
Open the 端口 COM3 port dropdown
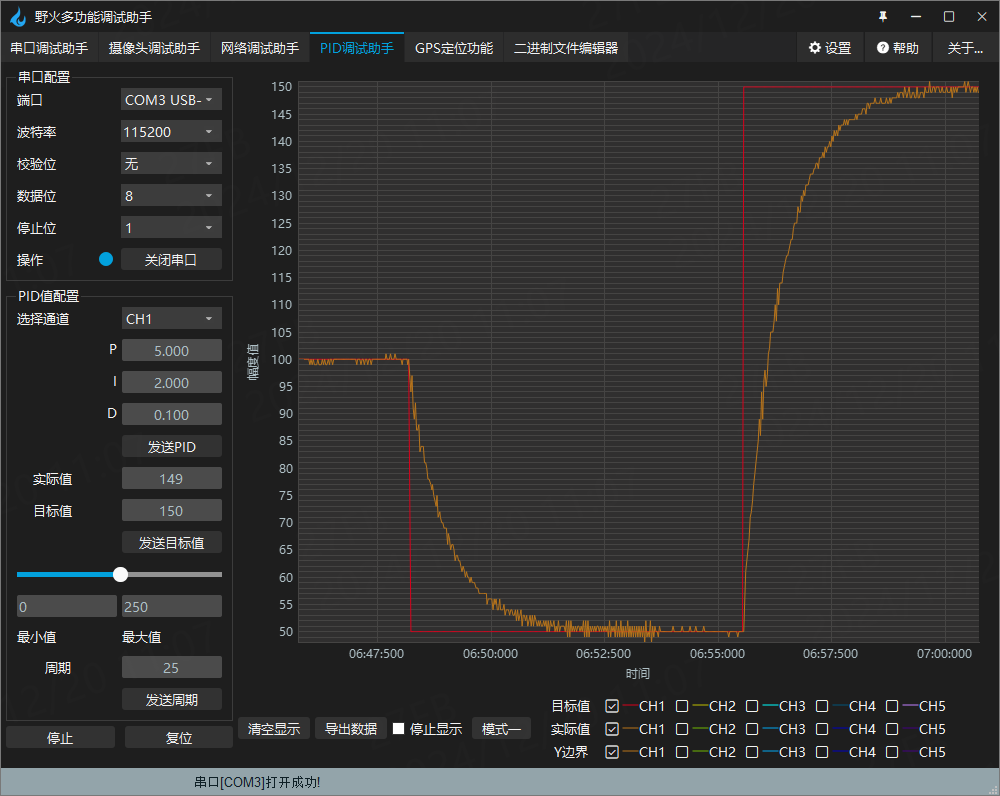click(171, 100)
